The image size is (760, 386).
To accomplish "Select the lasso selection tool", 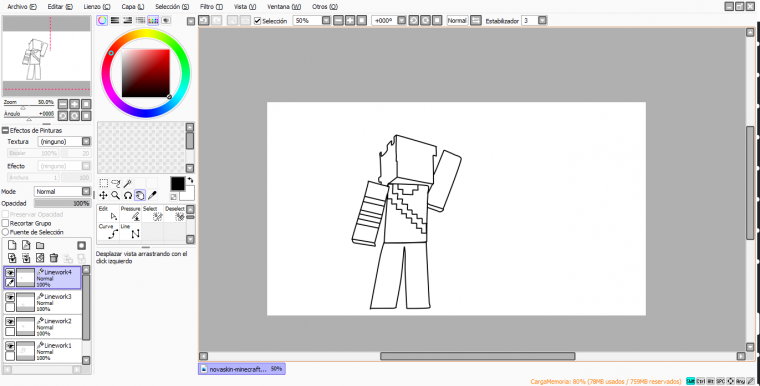I will tap(116, 183).
